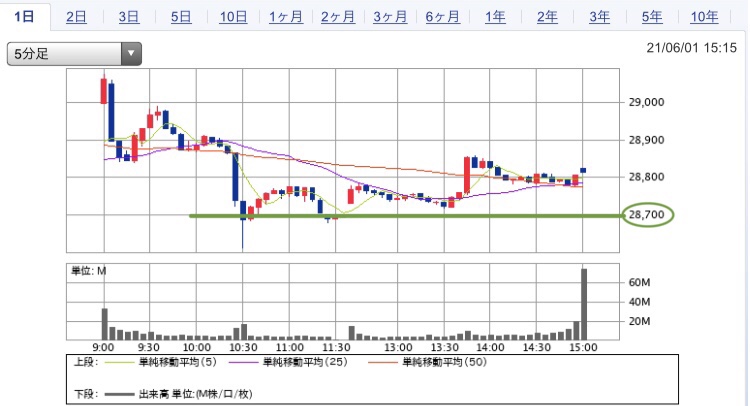
Task: Open the 5分足 interval dropdown
Action: coord(74,54)
